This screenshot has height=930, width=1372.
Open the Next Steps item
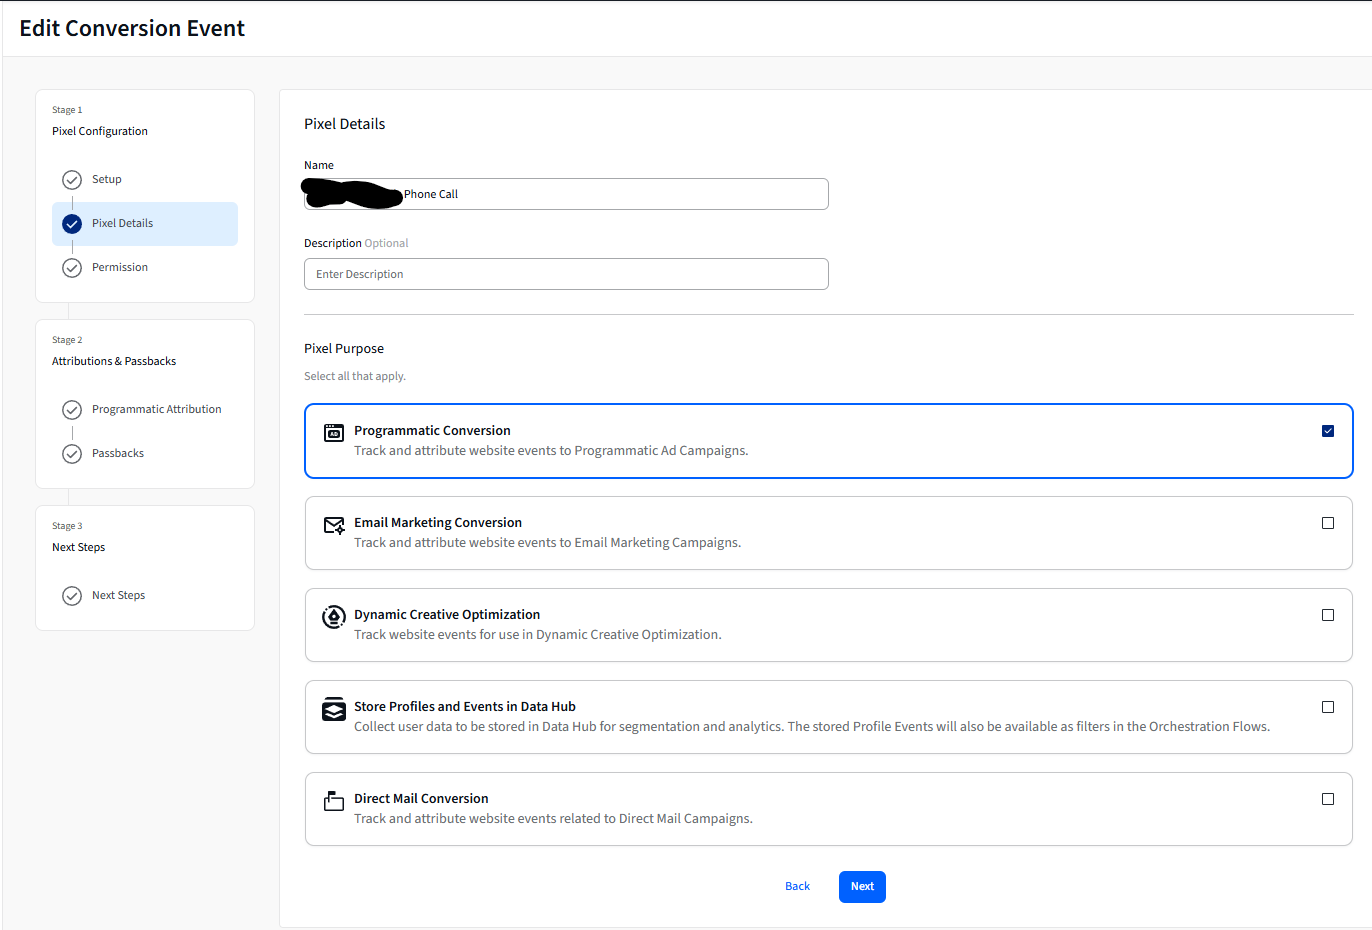coord(118,596)
